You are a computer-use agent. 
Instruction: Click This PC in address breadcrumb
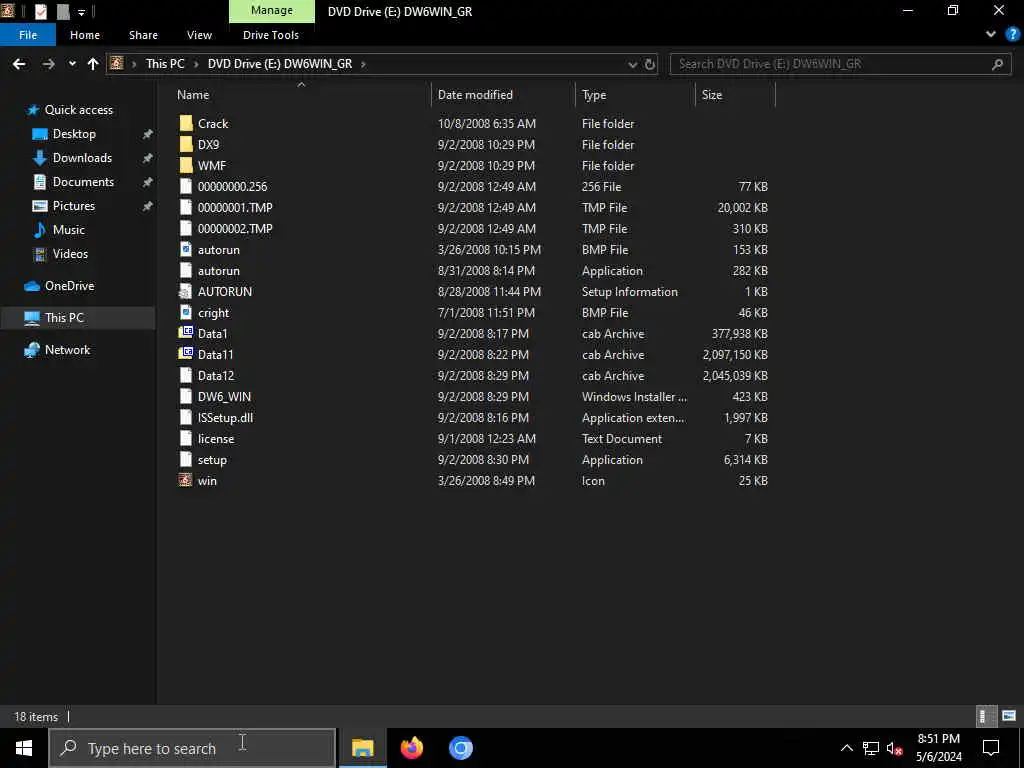tap(165, 64)
